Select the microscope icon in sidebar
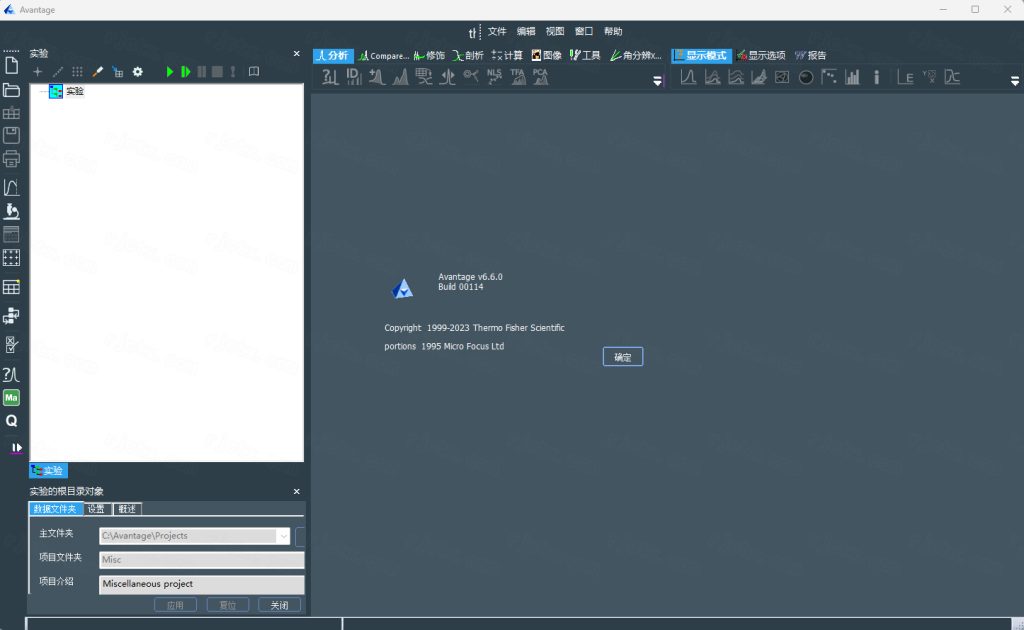 pos(11,211)
